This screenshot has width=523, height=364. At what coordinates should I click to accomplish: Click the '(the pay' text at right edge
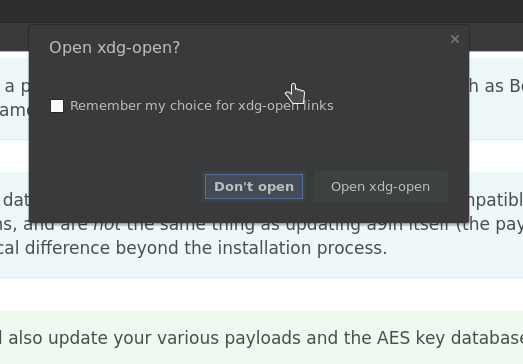click(499, 224)
